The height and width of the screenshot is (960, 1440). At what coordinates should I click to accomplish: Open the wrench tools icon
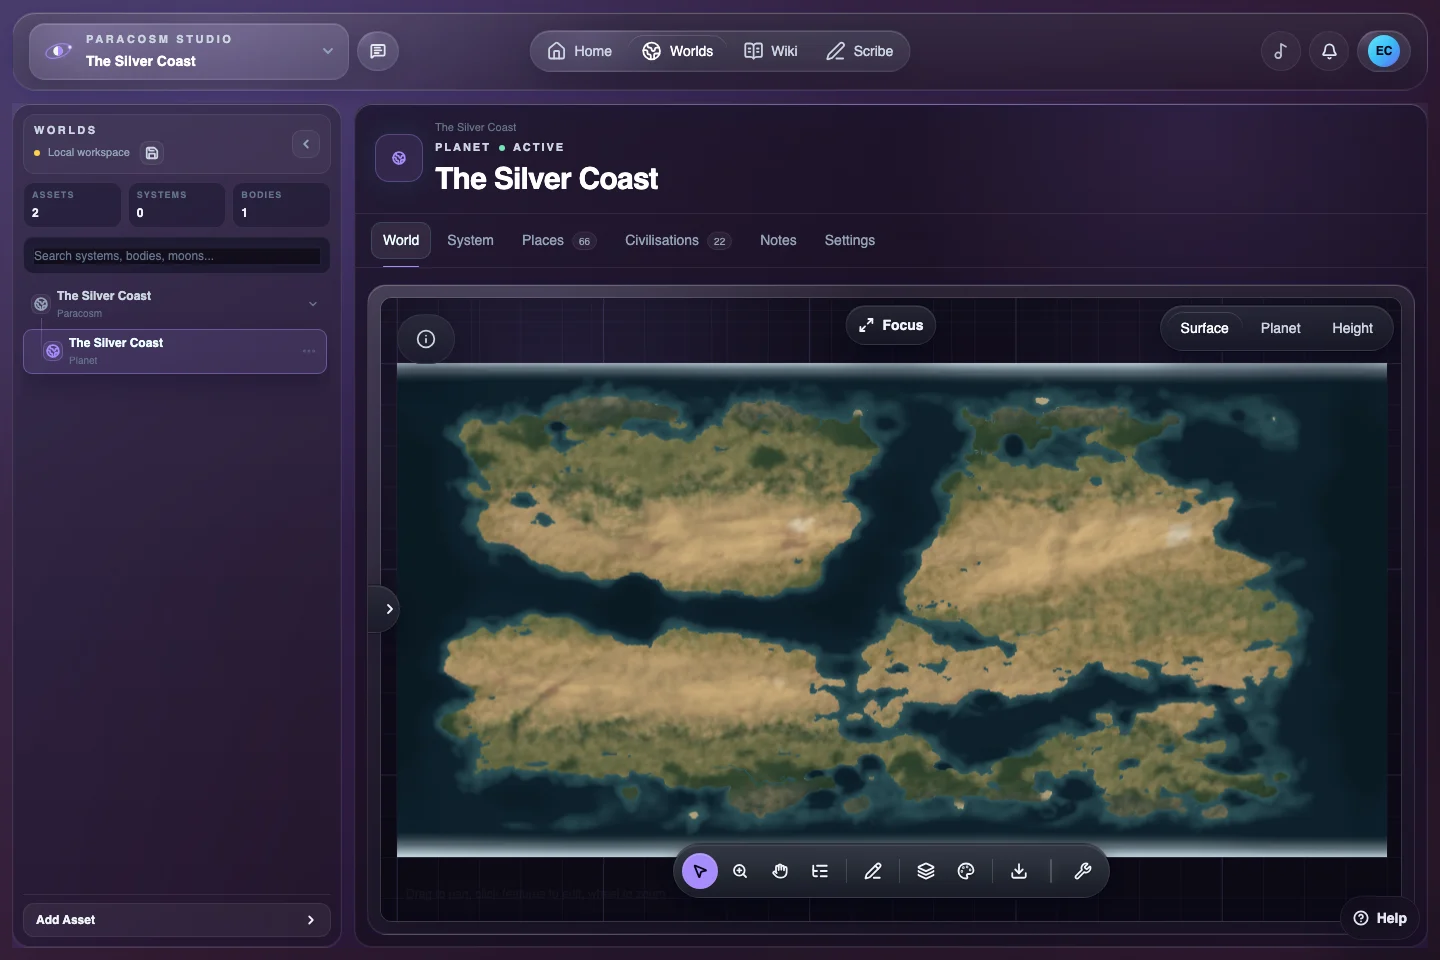(x=1082, y=871)
